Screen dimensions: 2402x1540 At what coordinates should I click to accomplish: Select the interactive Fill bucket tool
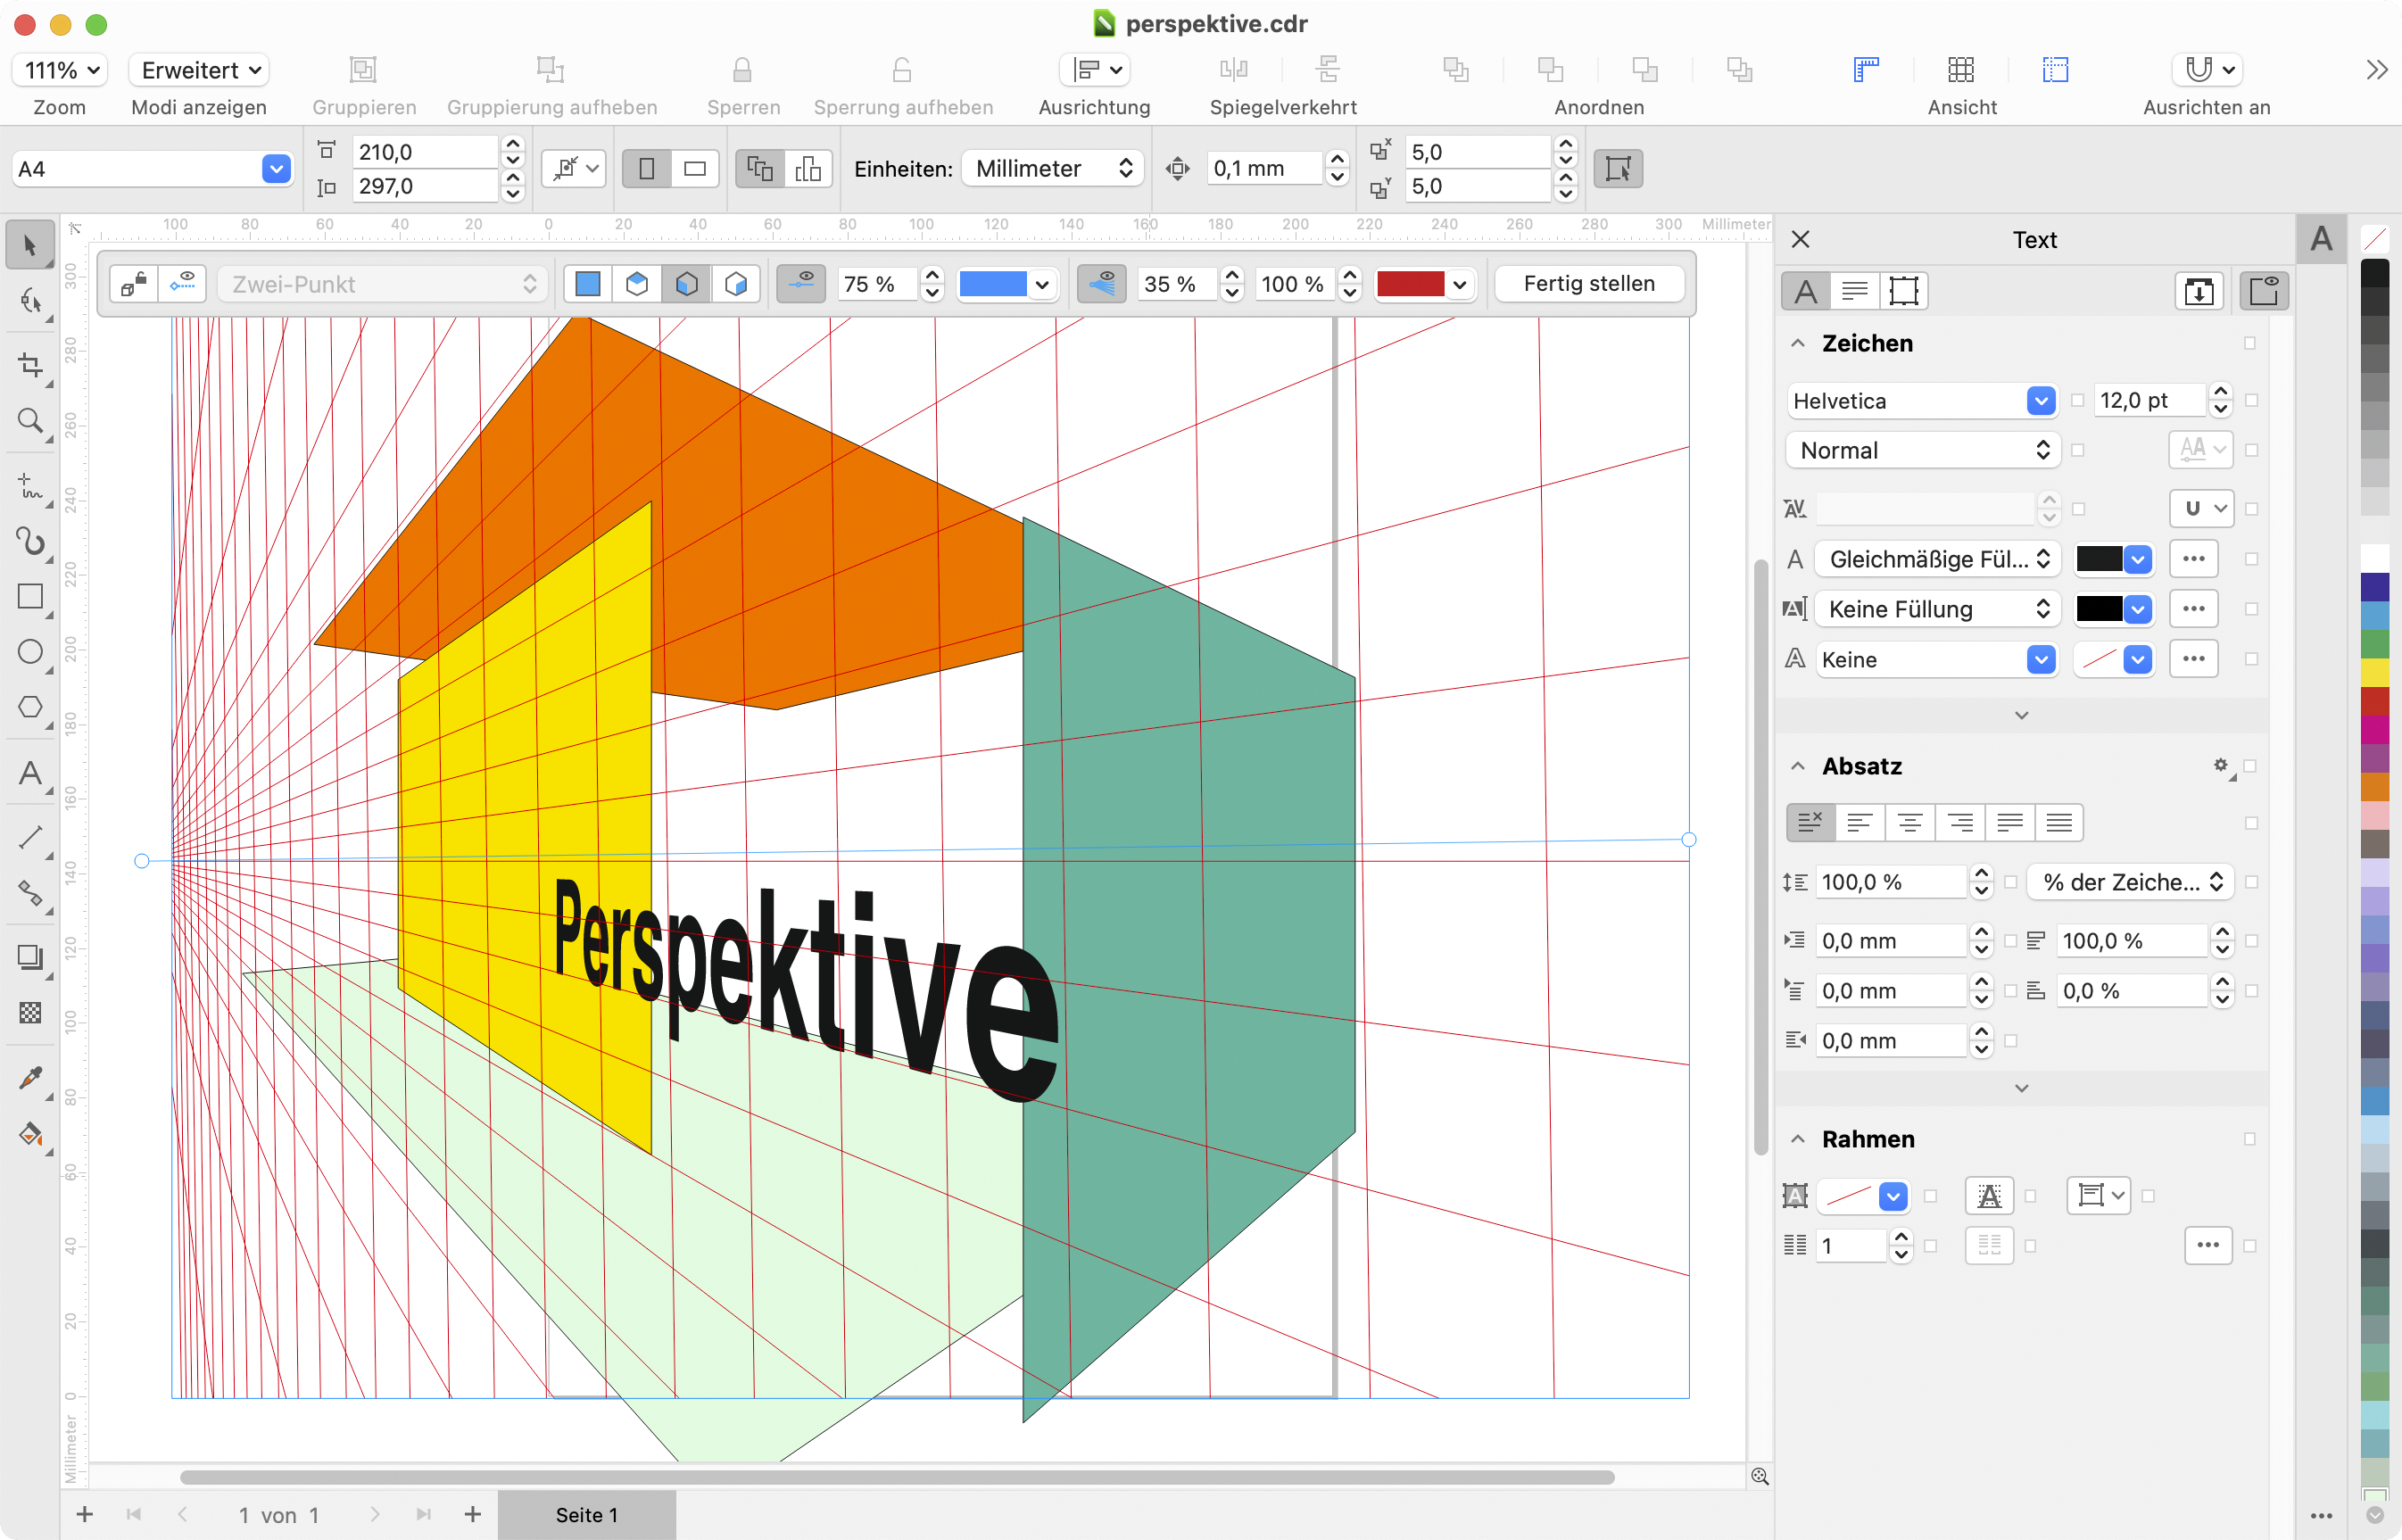pyautogui.click(x=30, y=1134)
